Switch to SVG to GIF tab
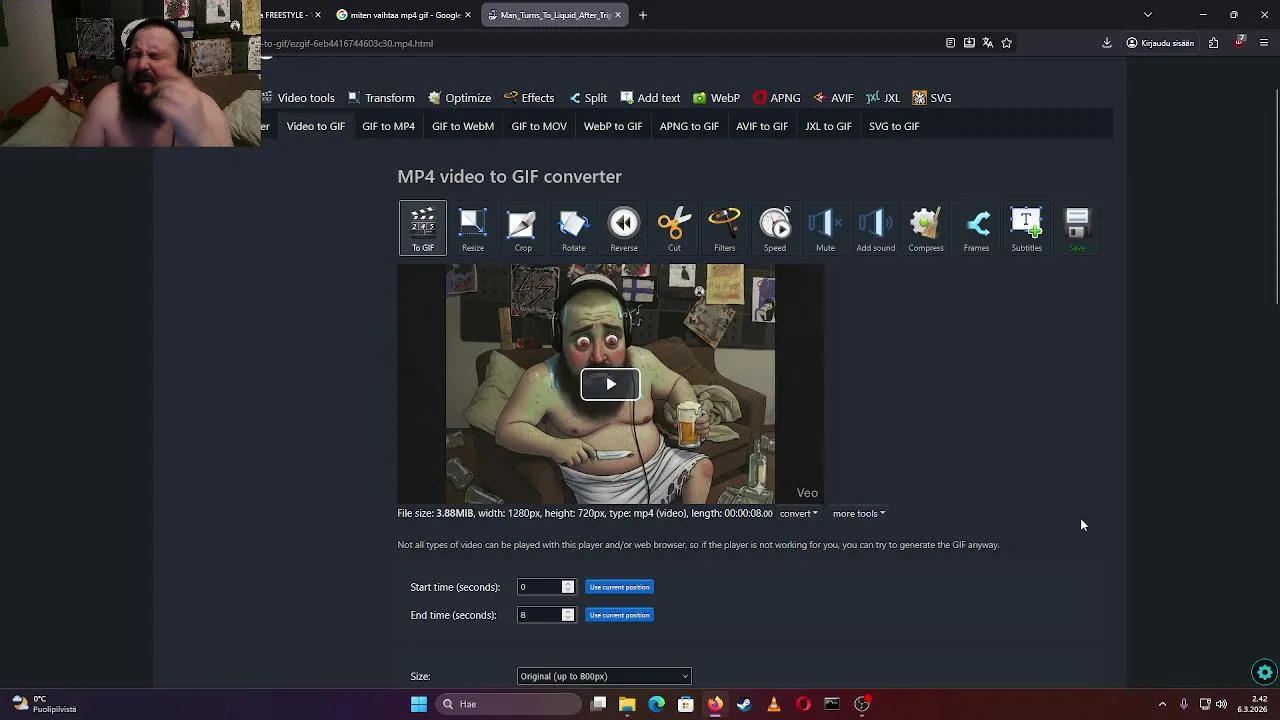Viewport: 1280px width, 720px height. pos(894,126)
